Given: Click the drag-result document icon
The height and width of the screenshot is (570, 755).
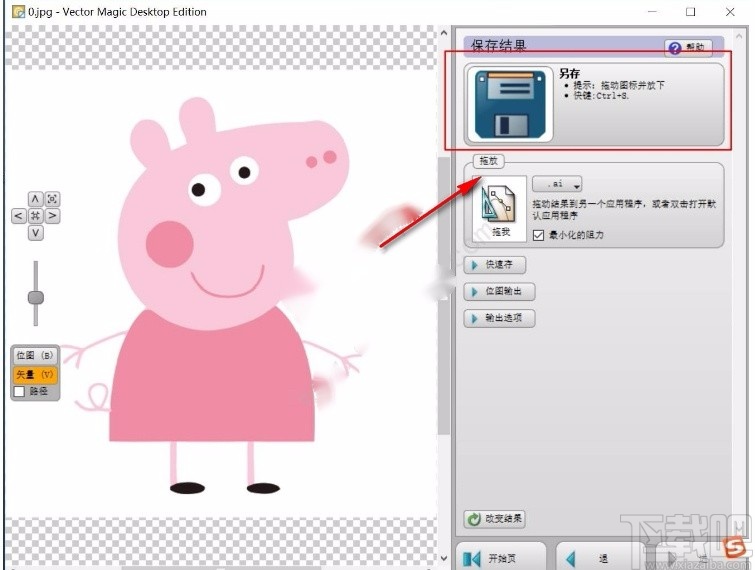Looking at the screenshot, I should [499, 208].
